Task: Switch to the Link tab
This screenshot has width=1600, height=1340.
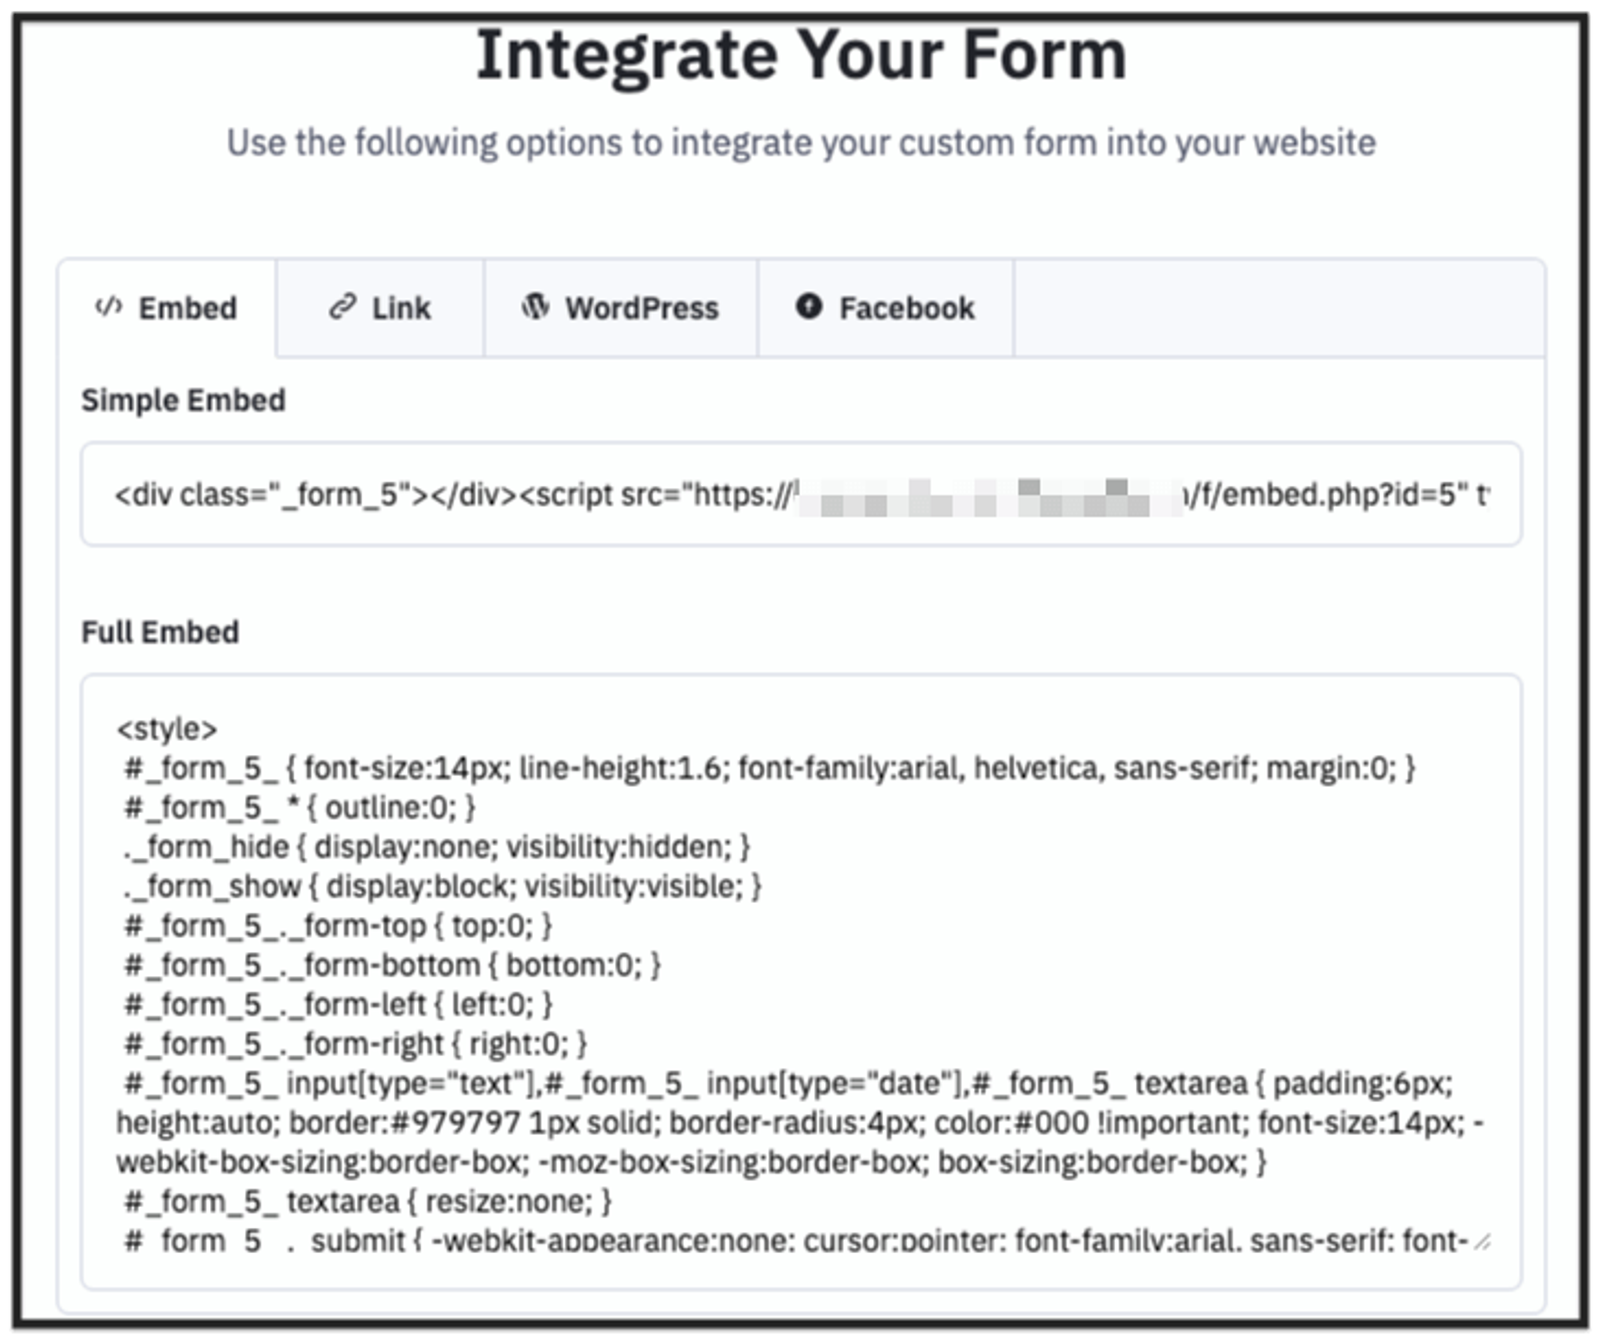Action: pos(380,308)
